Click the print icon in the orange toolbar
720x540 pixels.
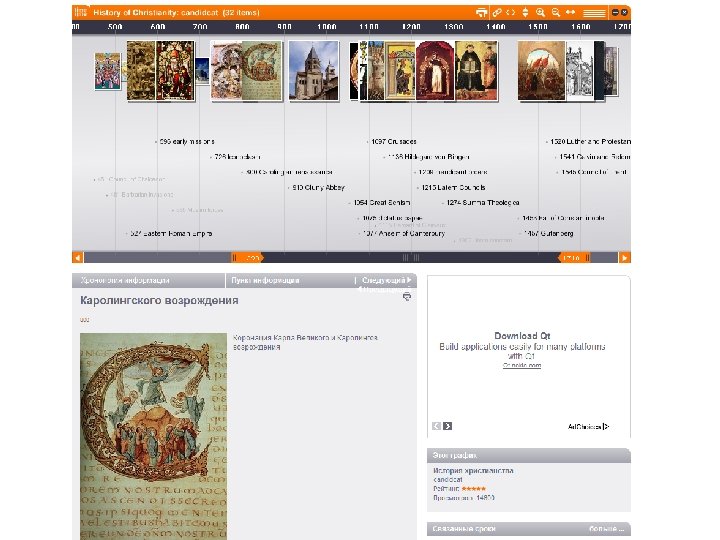tap(481, 12)
